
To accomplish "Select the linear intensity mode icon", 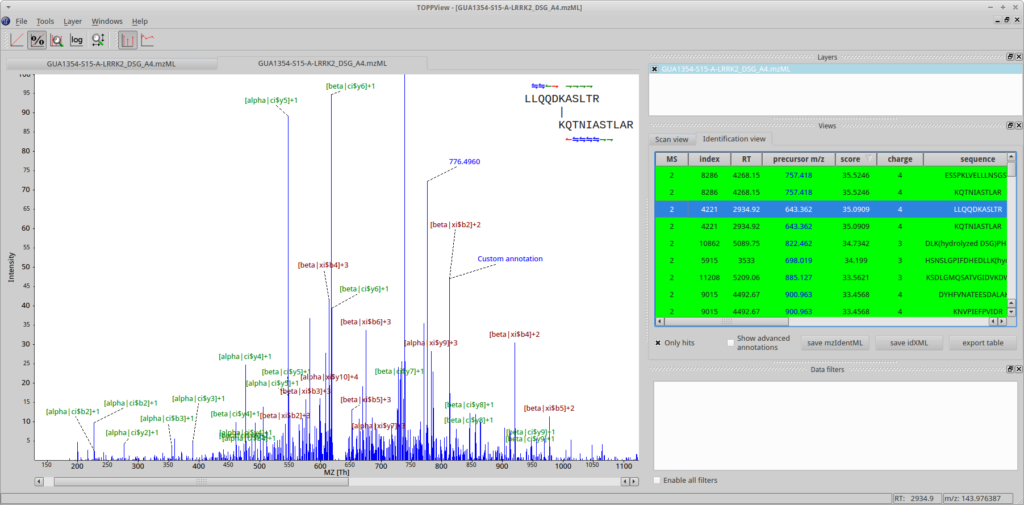I will click(17, 40).
